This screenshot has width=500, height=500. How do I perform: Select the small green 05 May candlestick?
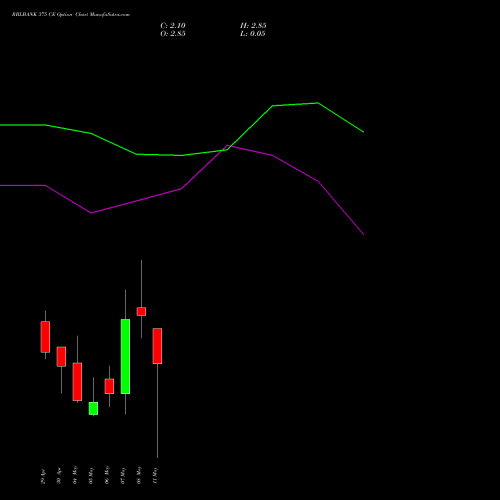(x=93, y=408)
